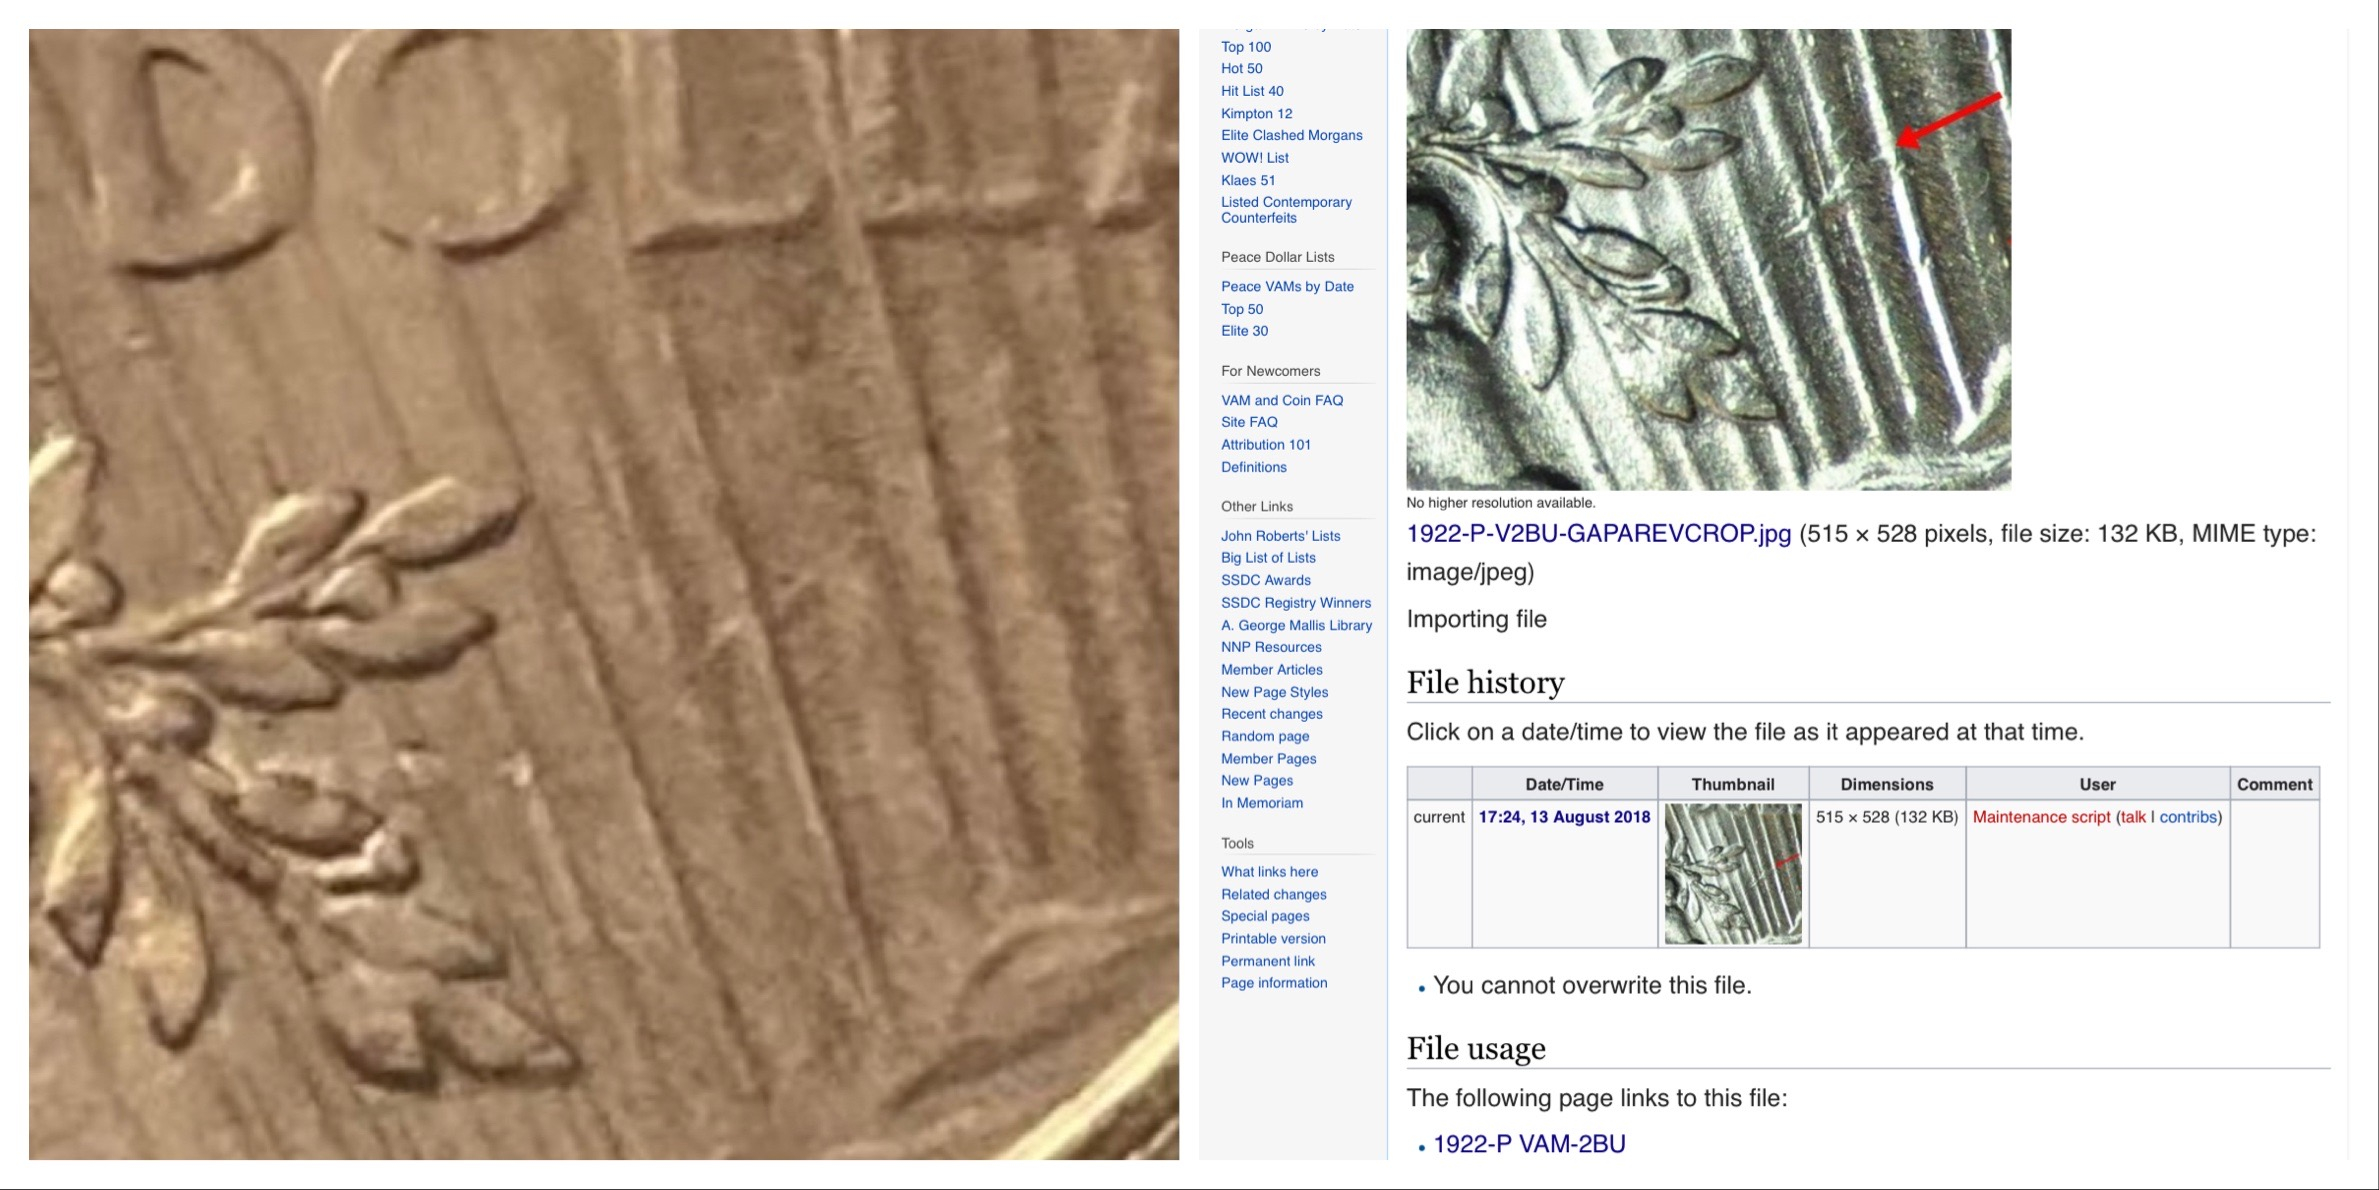Open the New Page Styles link
Viewport: 2379px width, 1190px height.
[1274, 693]
